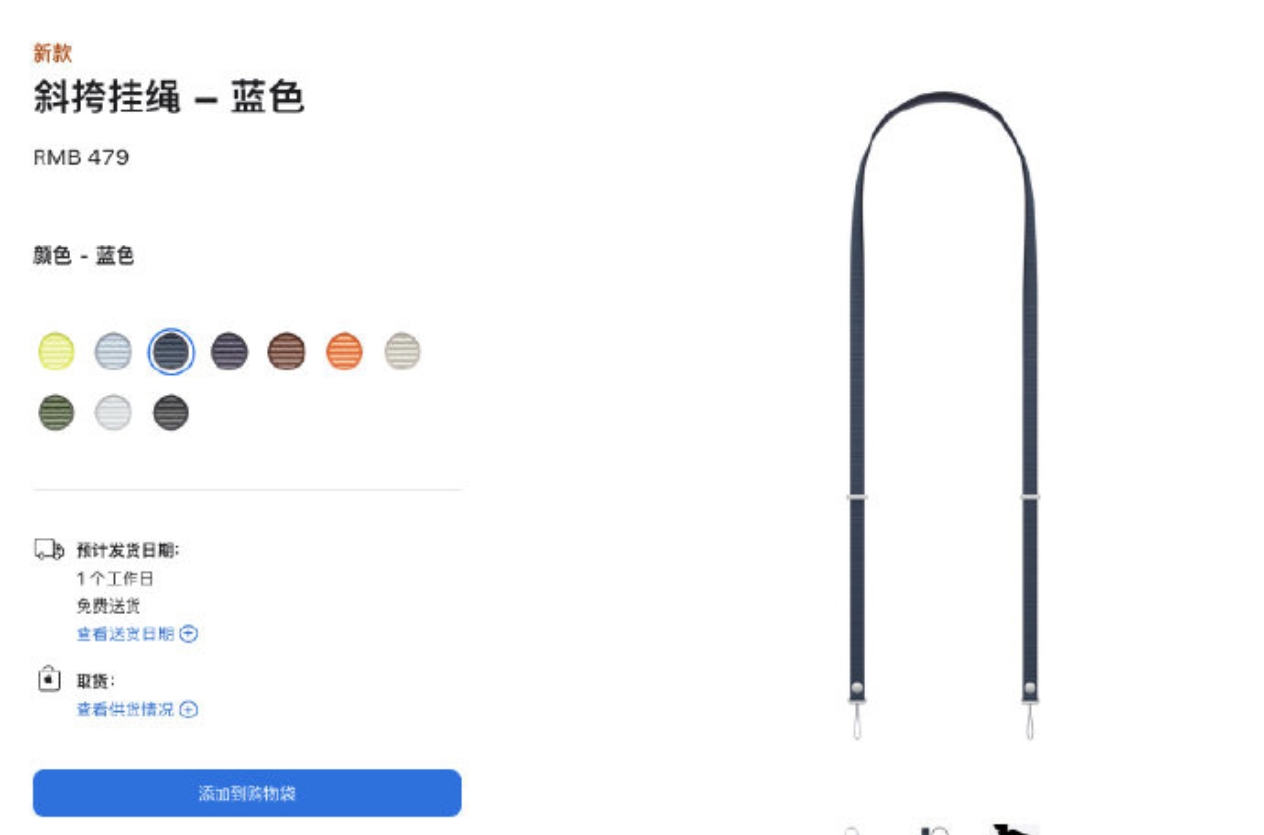Screen dimensions: 1264x835
Task: Select the selected blue strap color swatch
Action: tap(171, 352)
